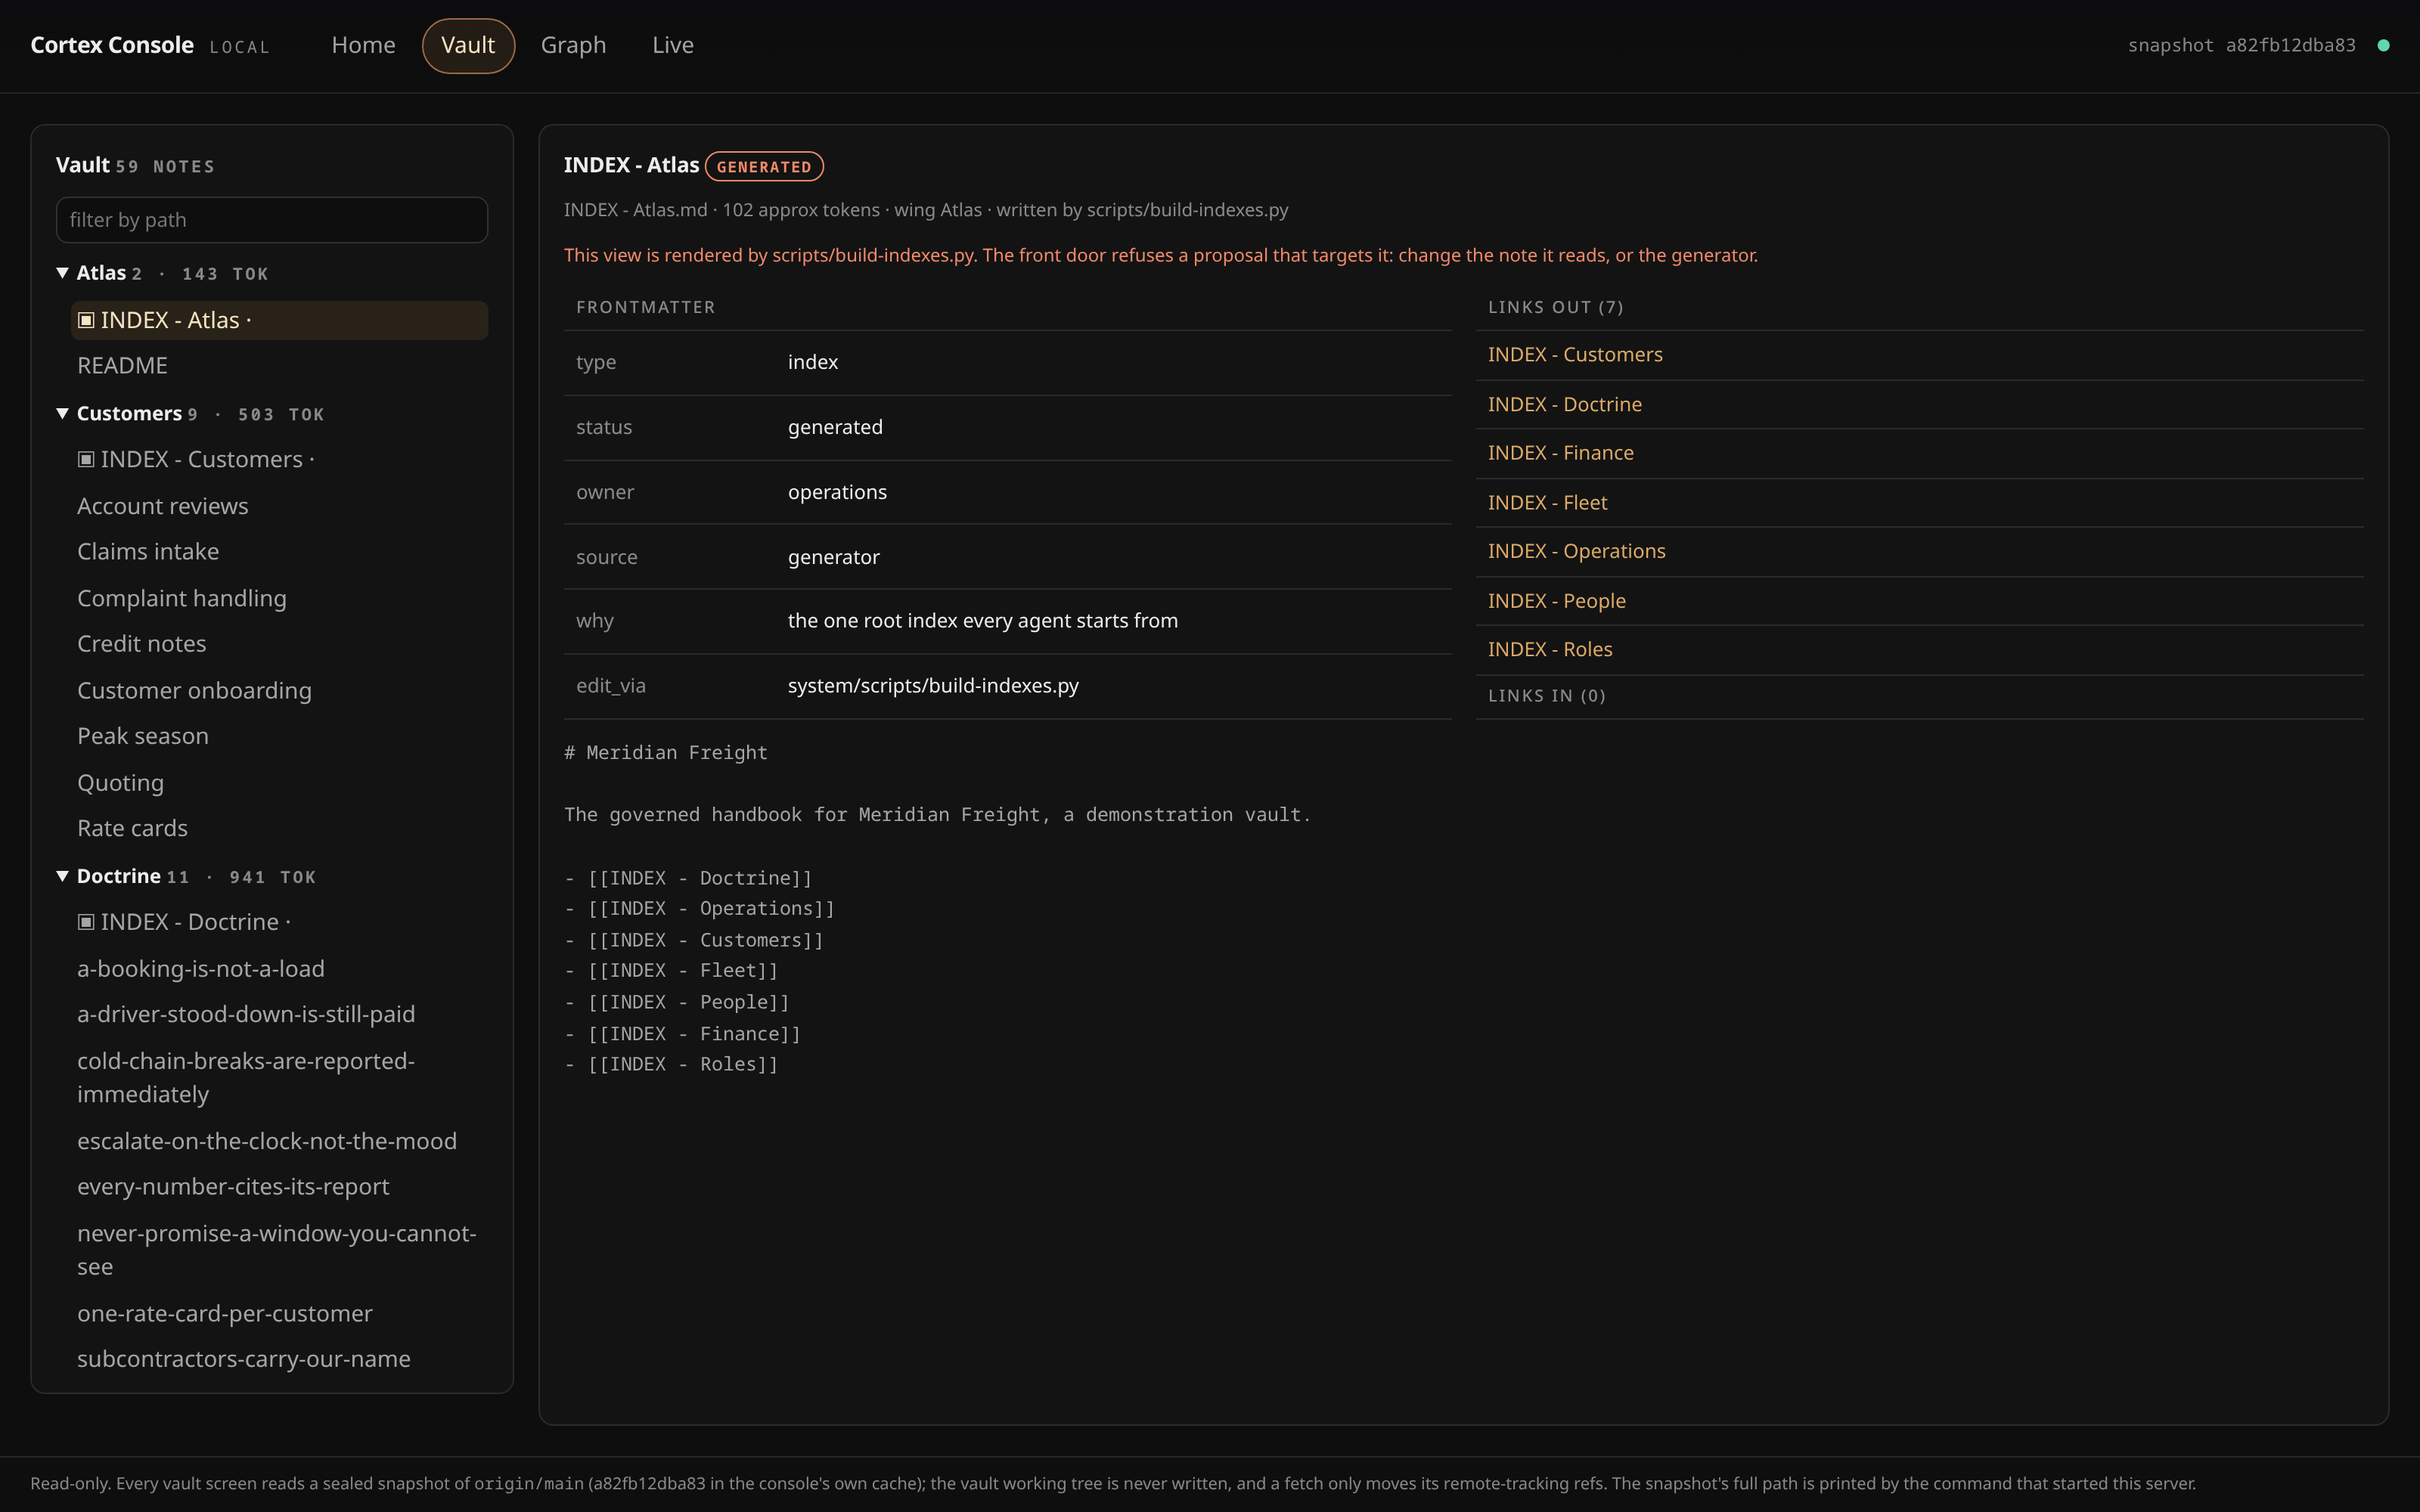The width and height of the screenshot is (2420, 1512).
Task: Open the Quoting note
Action: (x=279, y=783)
